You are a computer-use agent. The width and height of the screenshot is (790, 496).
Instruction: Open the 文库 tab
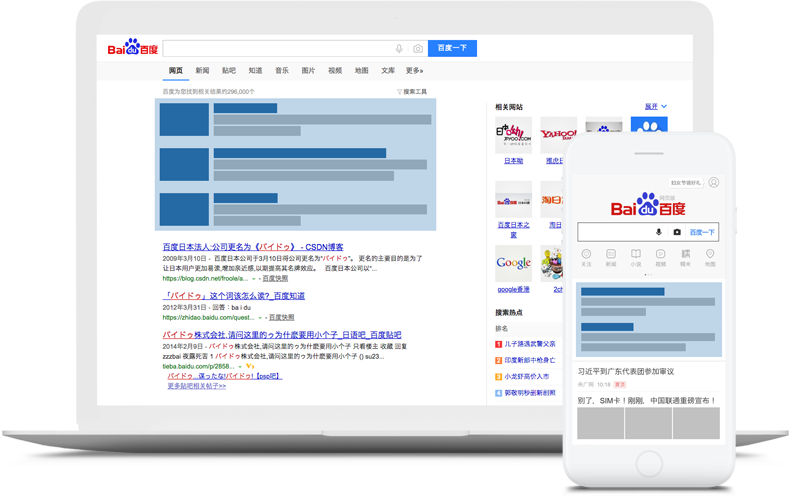click(x=388, y=71)
